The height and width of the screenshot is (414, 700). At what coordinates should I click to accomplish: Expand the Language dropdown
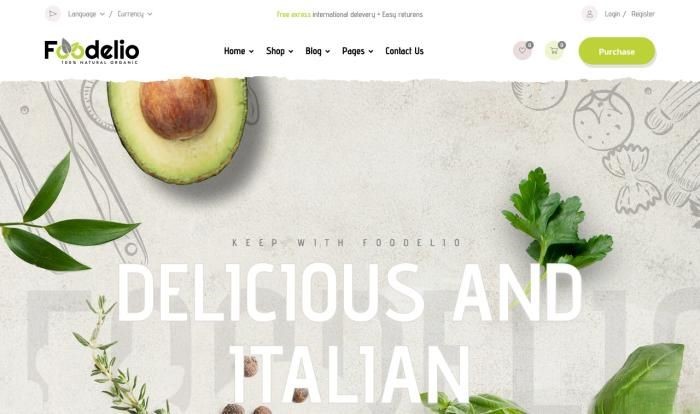[x=86, y=14]
